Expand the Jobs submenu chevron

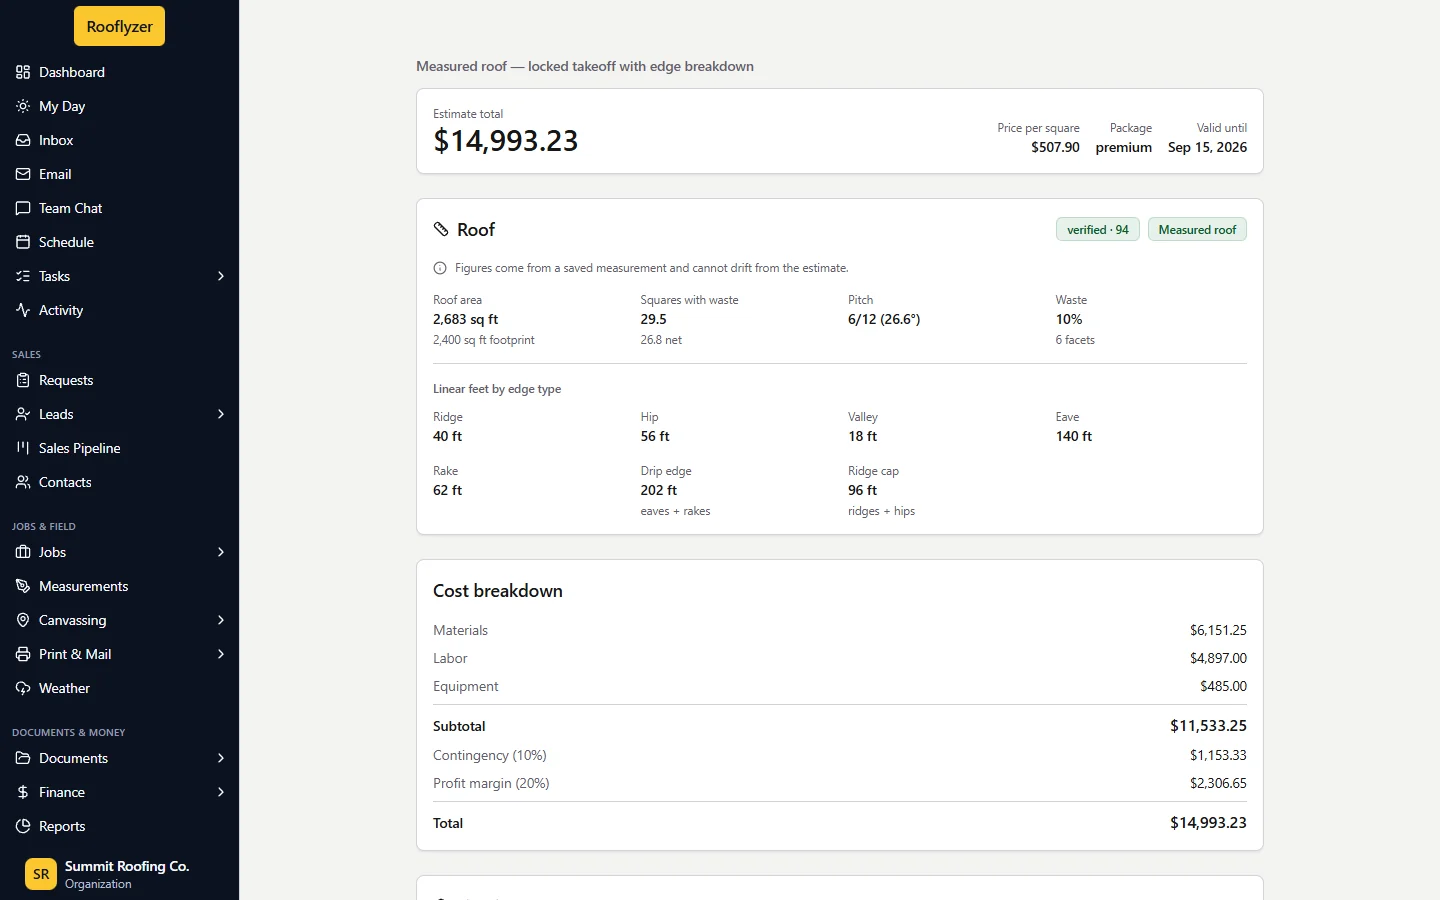coord(221,552)
